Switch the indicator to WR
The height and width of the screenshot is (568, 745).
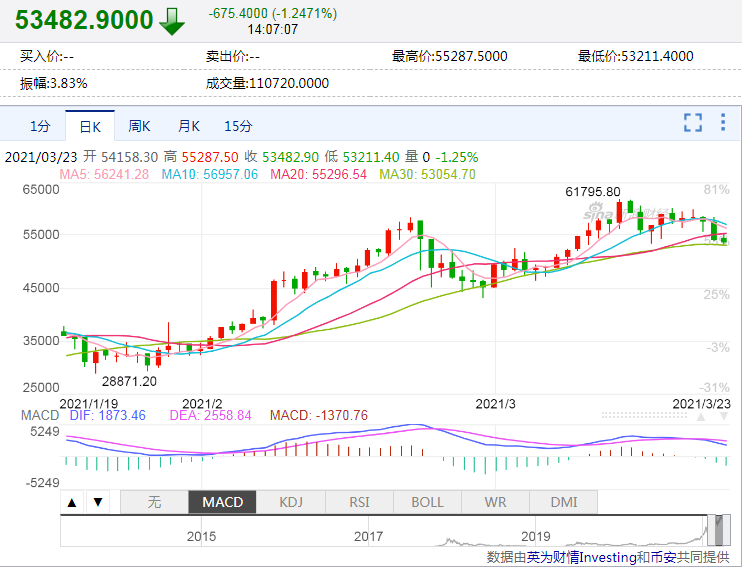point(494,502)
